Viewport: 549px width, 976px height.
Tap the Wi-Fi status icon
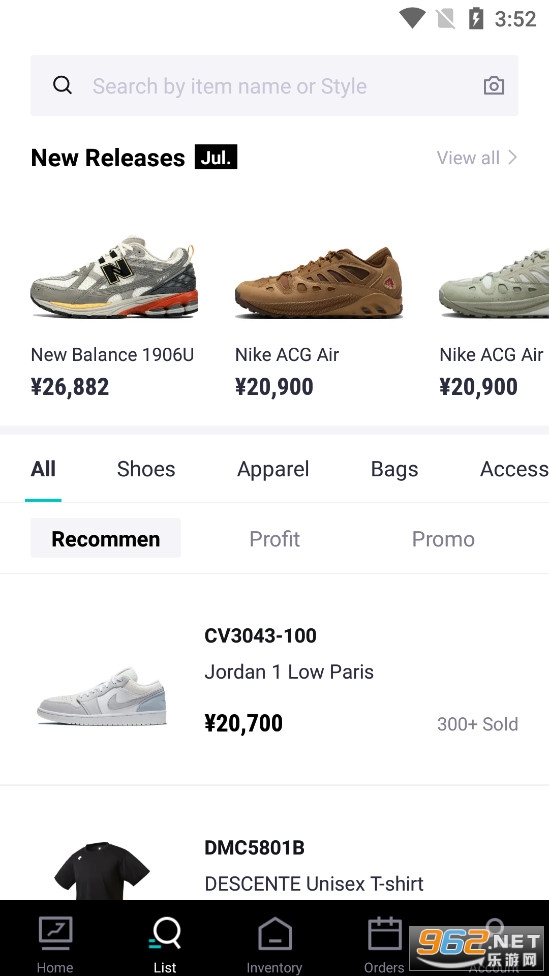pyautogui.click(x=411, y=18)
